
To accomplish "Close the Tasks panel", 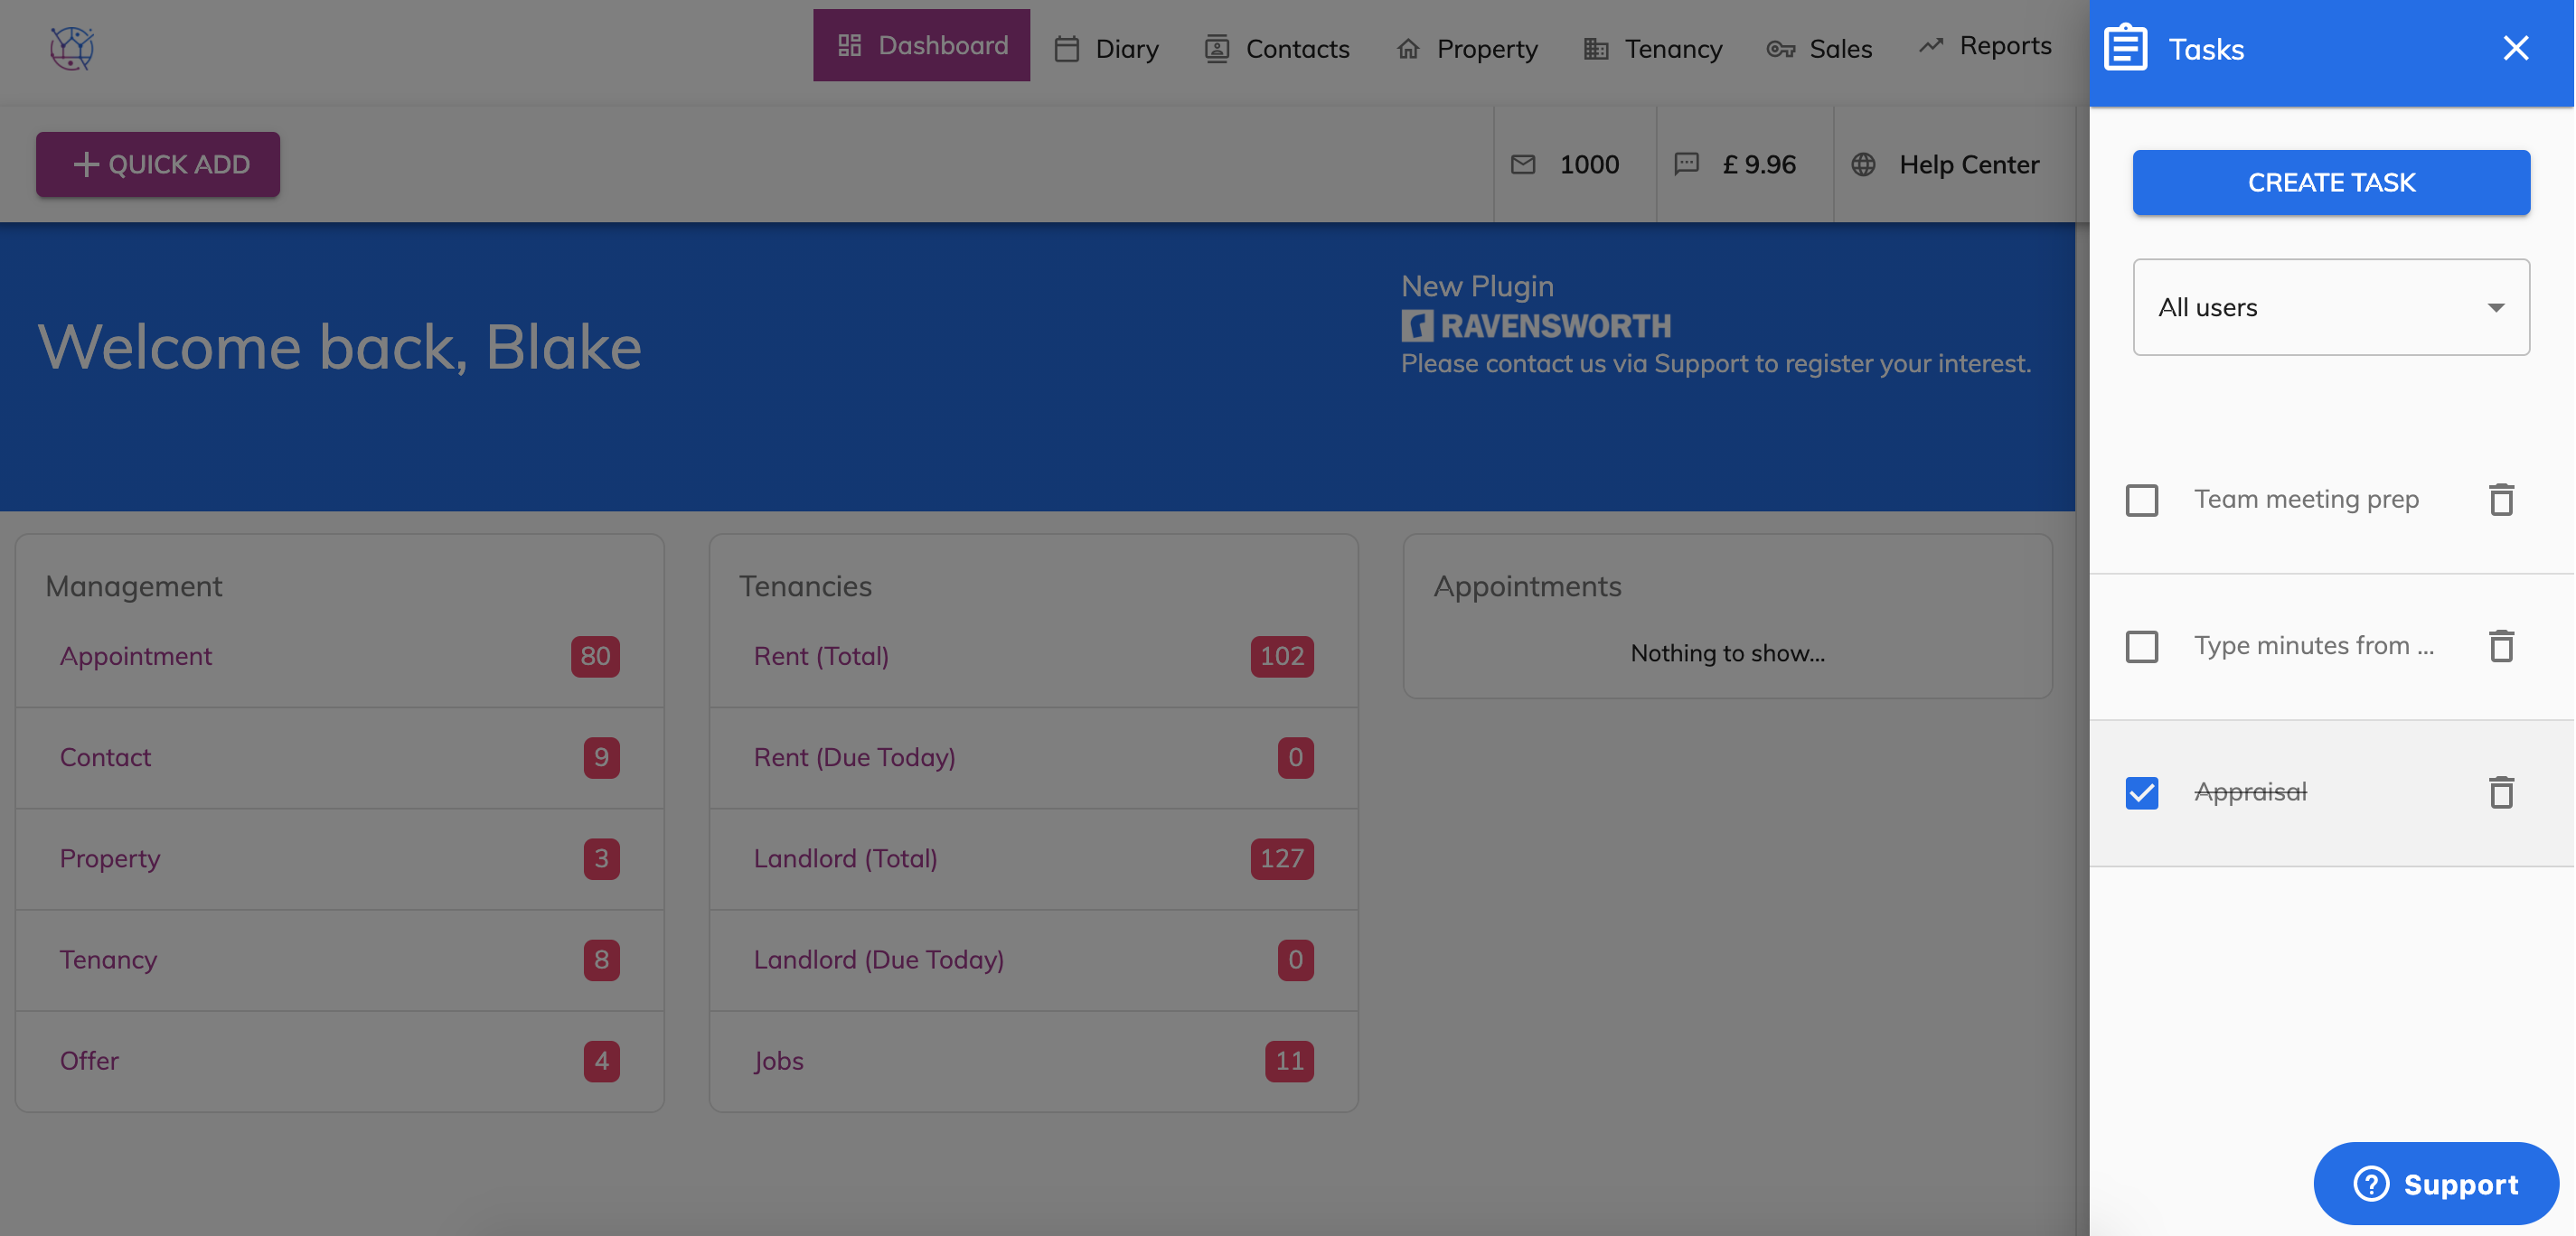I will 2515,48.
